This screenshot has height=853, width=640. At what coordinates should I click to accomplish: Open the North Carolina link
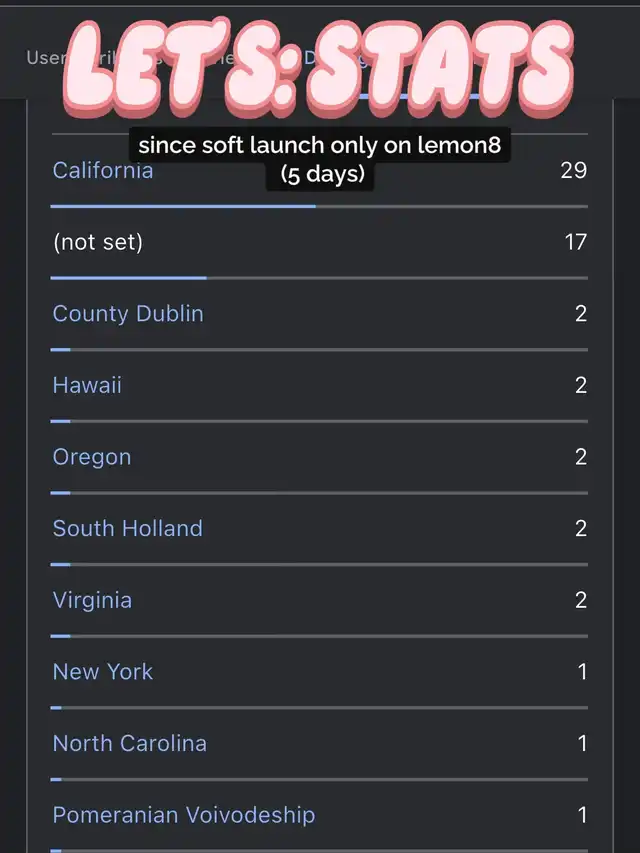[x=130, y=743]
